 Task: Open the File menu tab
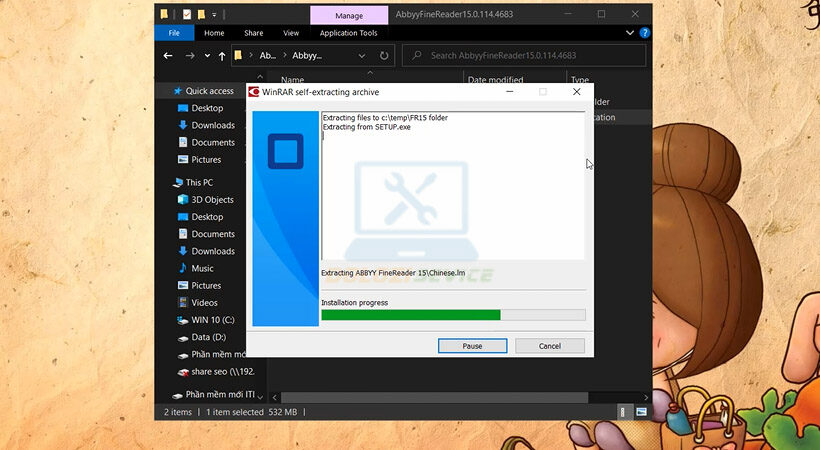point(174,33)
